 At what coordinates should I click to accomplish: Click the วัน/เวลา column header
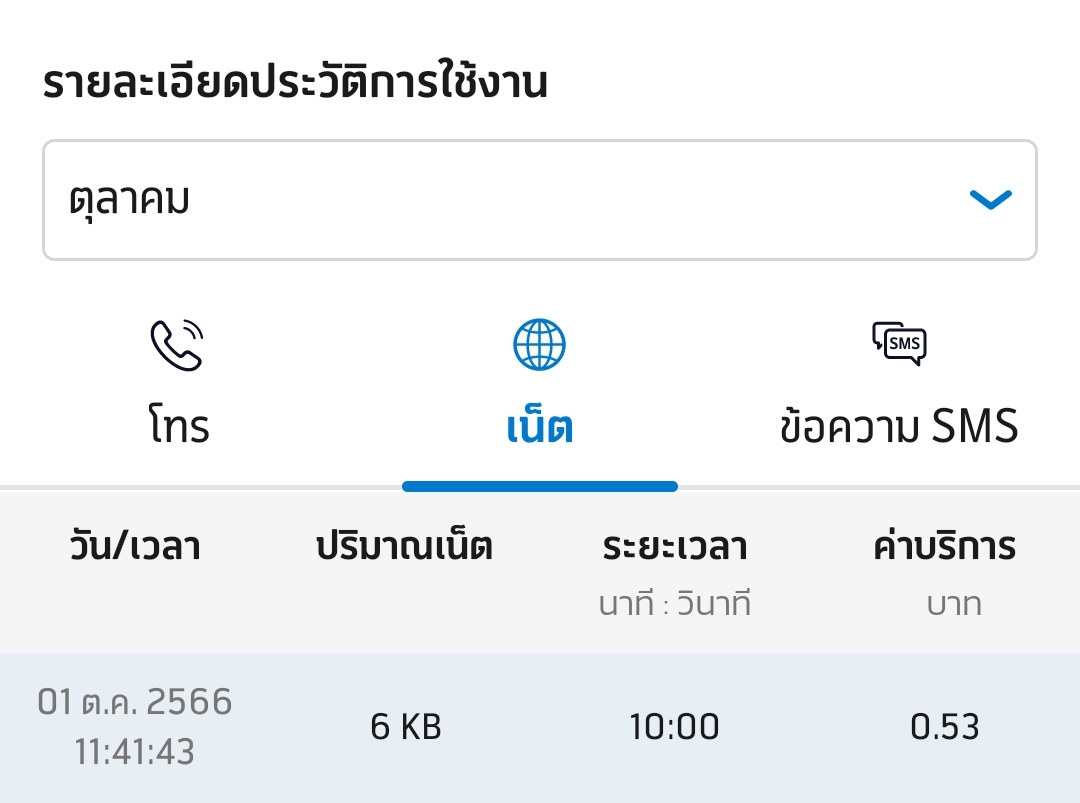(135, 547)
